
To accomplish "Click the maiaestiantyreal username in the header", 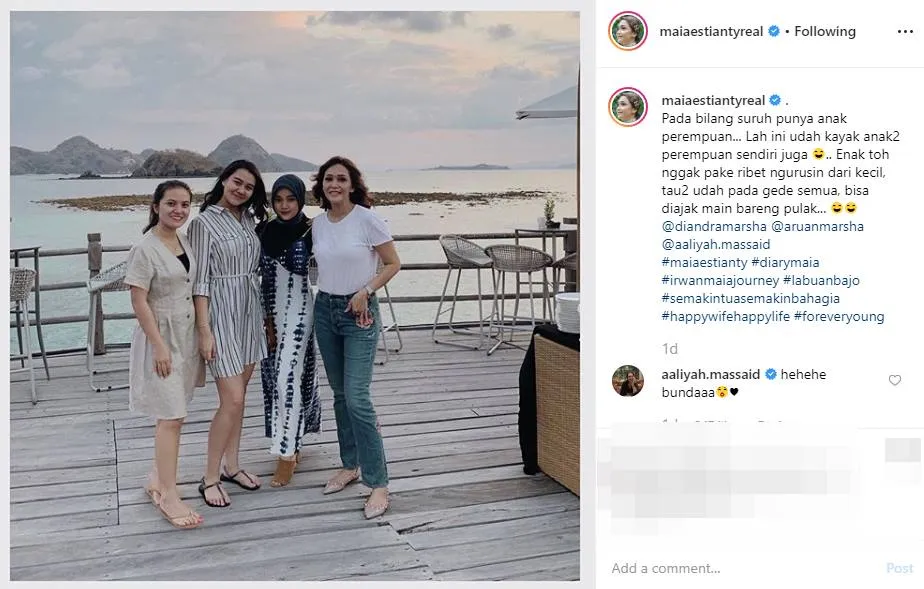I will pyautogui.click(x=711, y=31).
